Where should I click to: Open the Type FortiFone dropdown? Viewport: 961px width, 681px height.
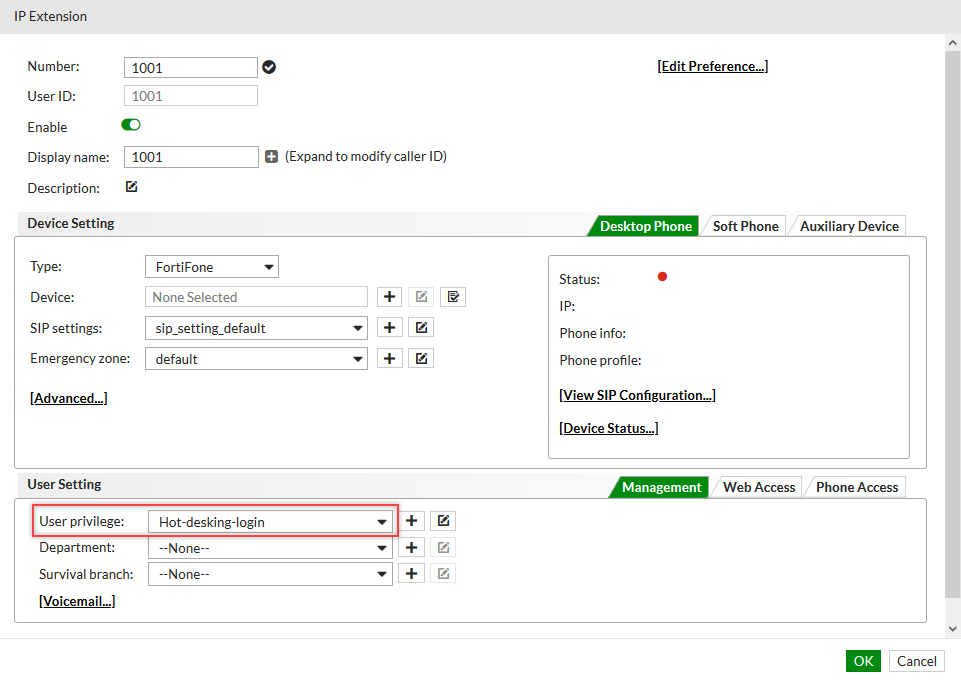click(x=212, y=267)
